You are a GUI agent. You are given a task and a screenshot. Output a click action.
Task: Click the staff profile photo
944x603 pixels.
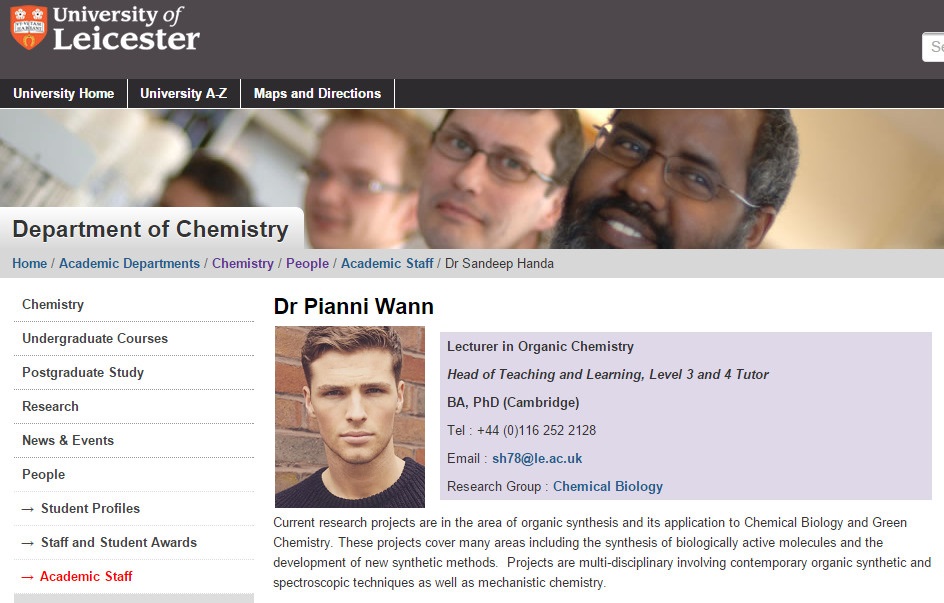coord(350,416)
